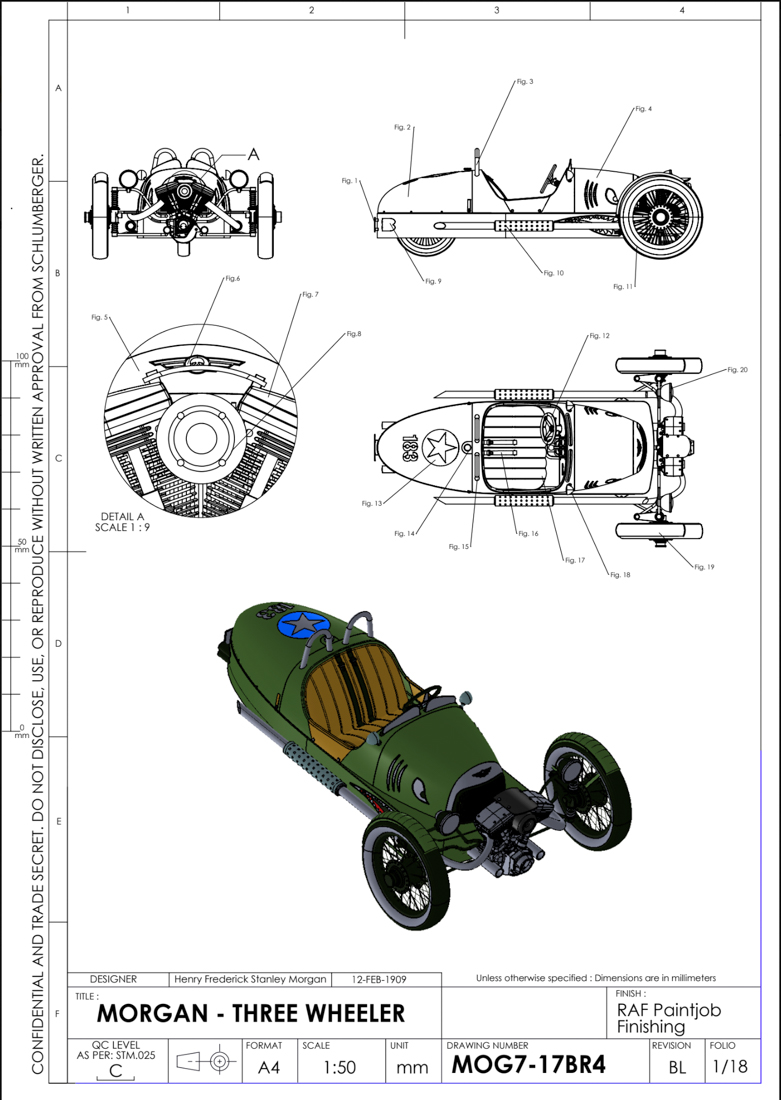The image size is (781, 1100).
Task: Click the DRAWING NUMBER header label
Action: (x=488, y=1045)
